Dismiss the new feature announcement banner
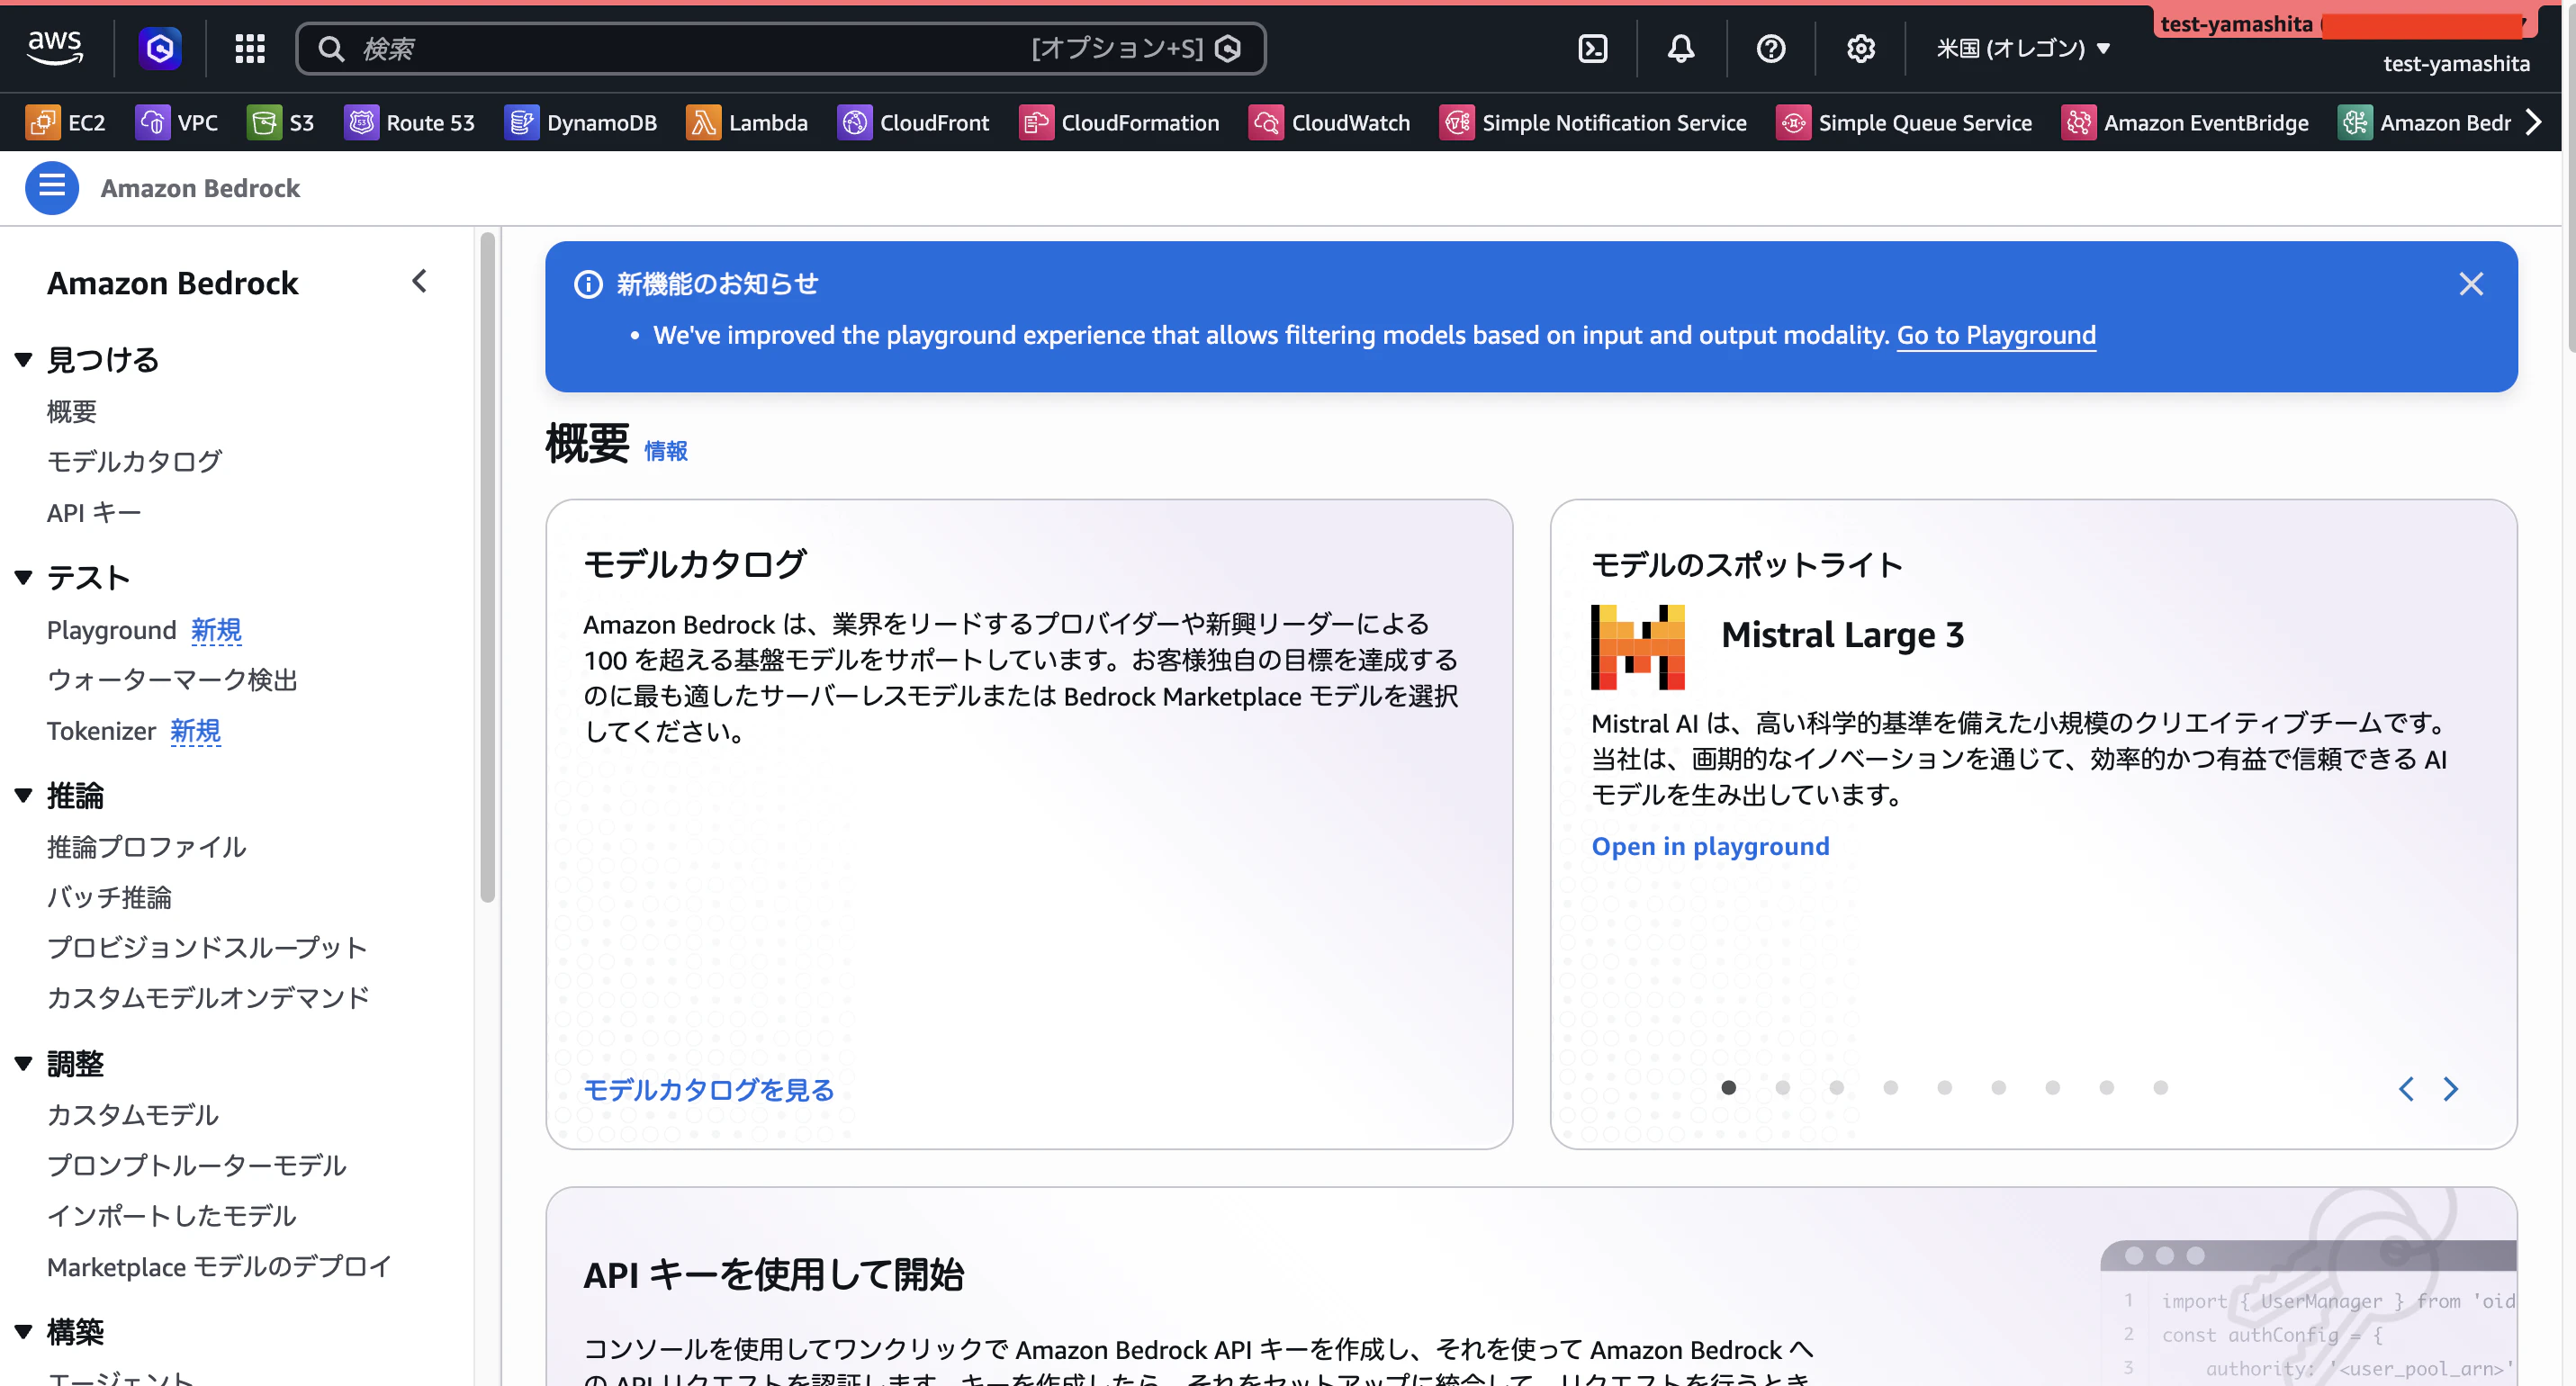 2471,284
